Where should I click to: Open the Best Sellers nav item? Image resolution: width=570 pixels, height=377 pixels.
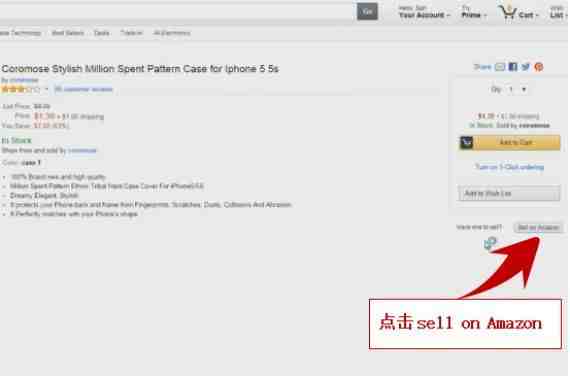(68, 33)
